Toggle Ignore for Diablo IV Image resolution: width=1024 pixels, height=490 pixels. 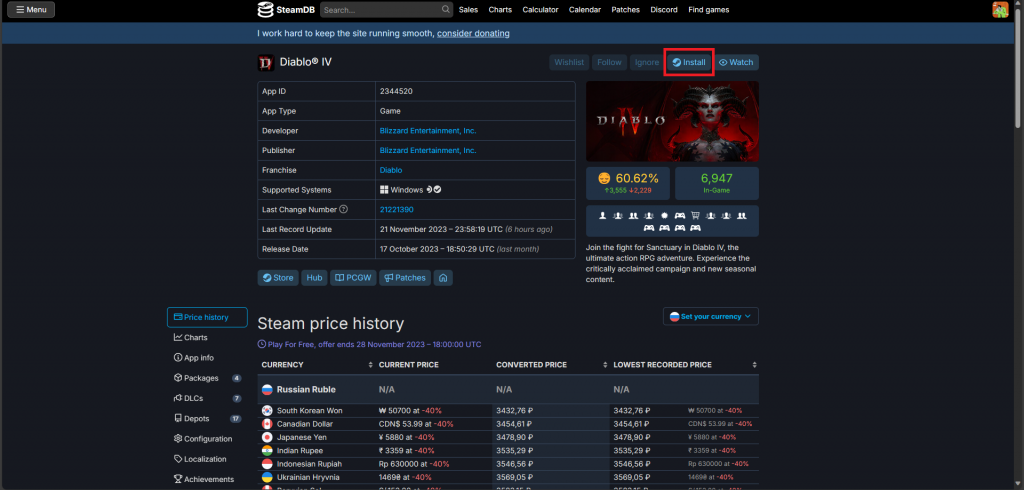coord(647,63)
